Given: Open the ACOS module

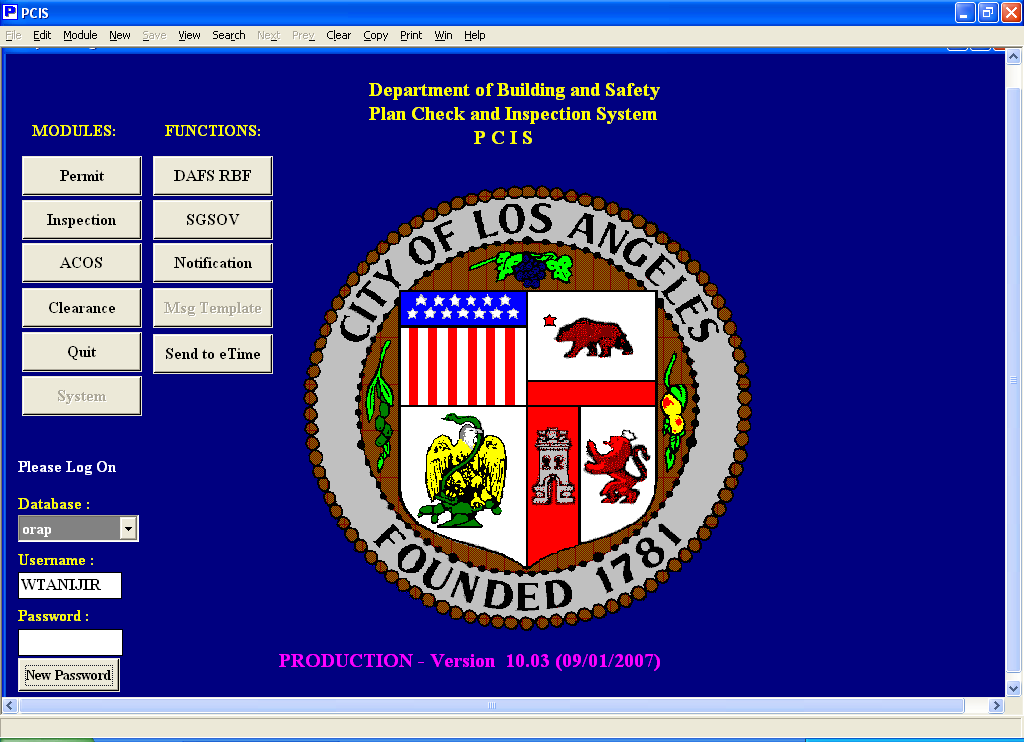Looking at the screenshot, I should (x=80, y=262).
